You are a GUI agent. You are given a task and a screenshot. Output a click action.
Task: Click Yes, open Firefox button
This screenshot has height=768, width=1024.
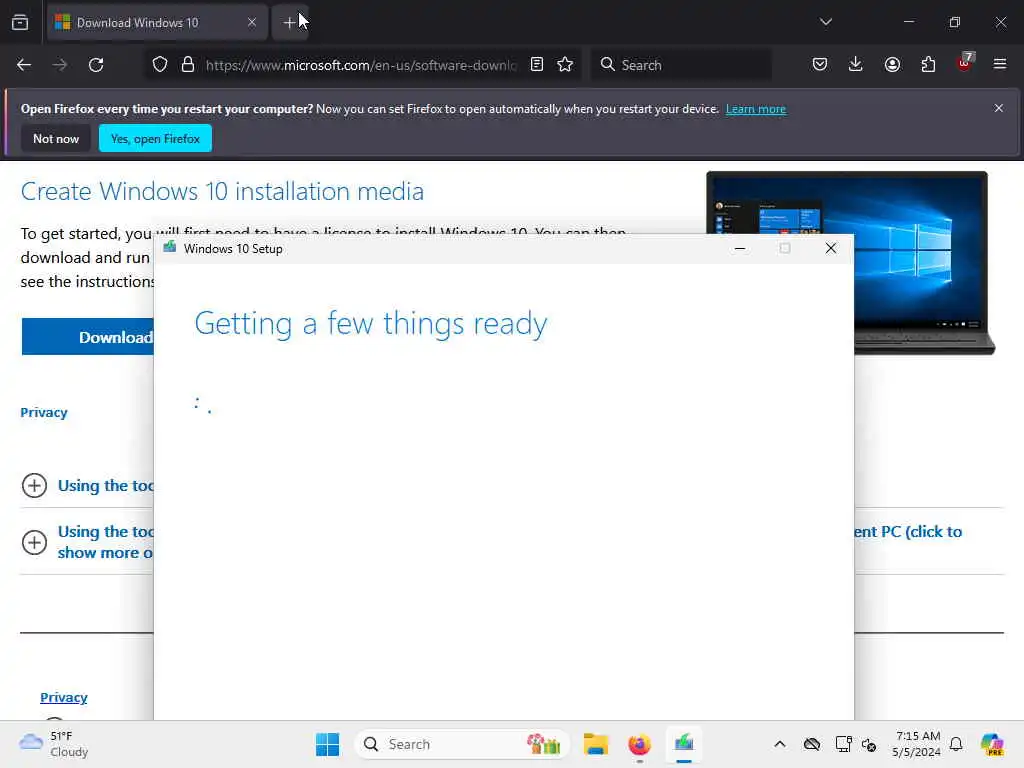tap(155, 138)
